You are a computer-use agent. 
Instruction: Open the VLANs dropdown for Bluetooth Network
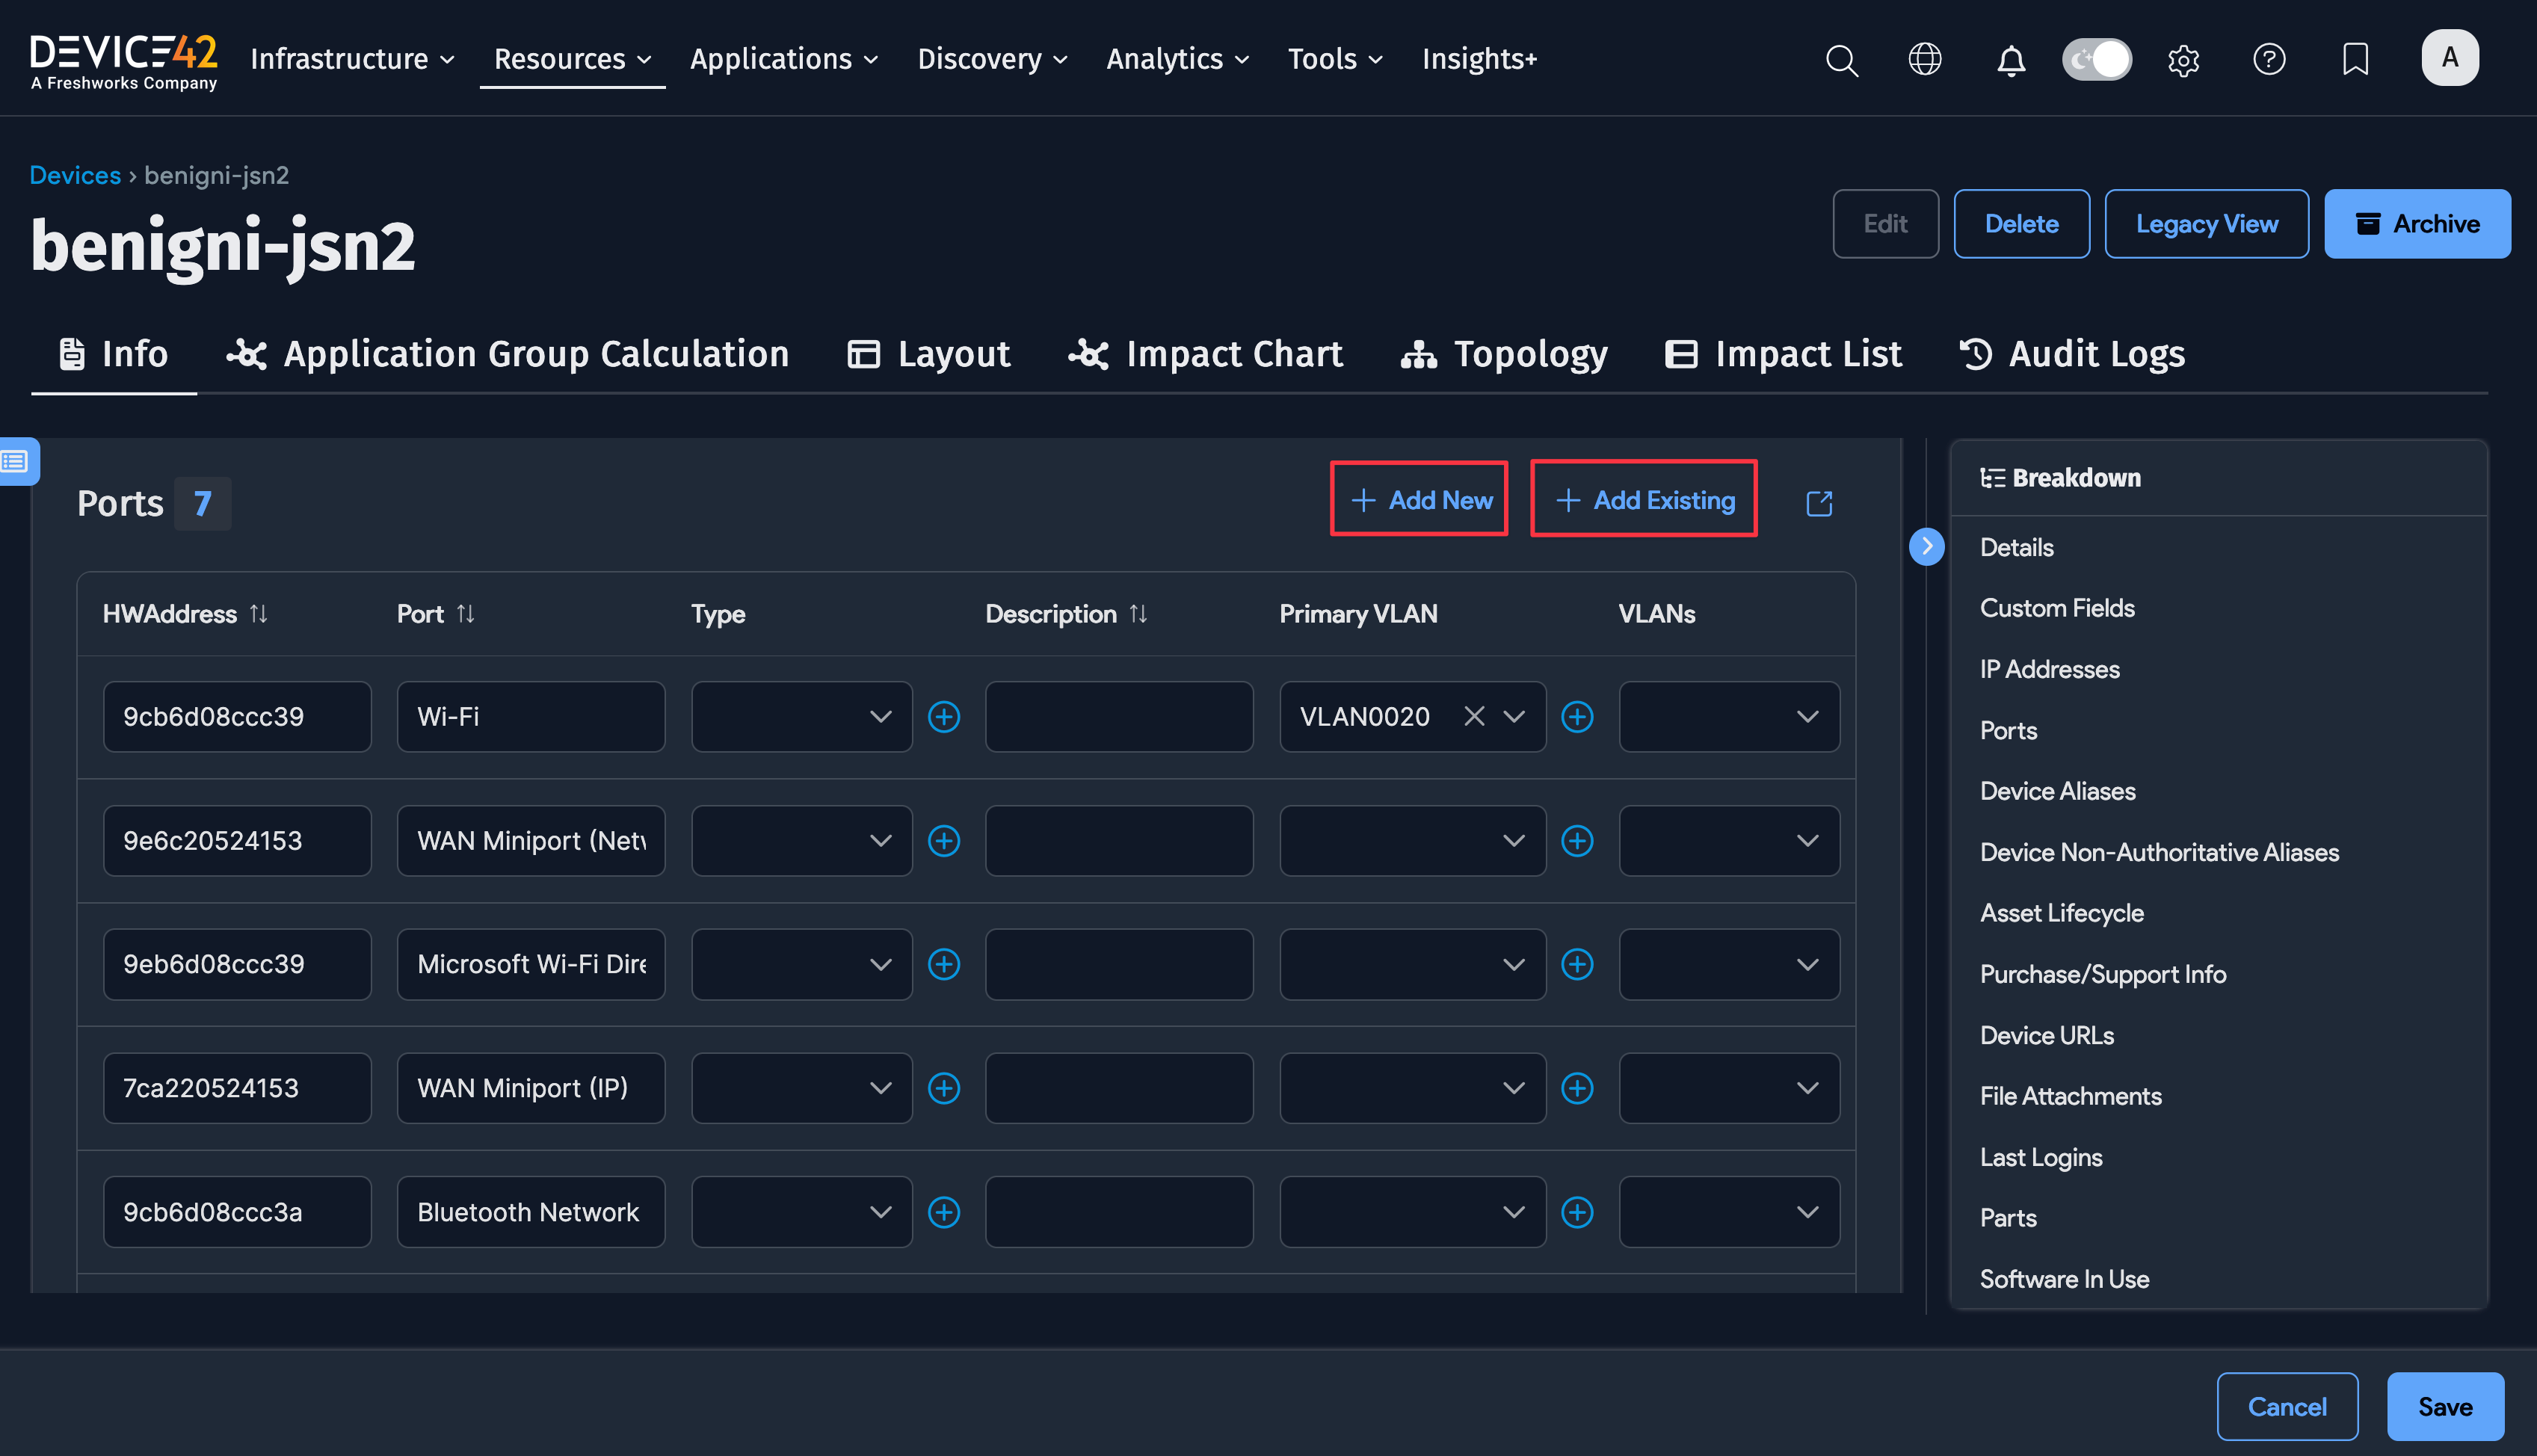[x=1729, y=1211]
